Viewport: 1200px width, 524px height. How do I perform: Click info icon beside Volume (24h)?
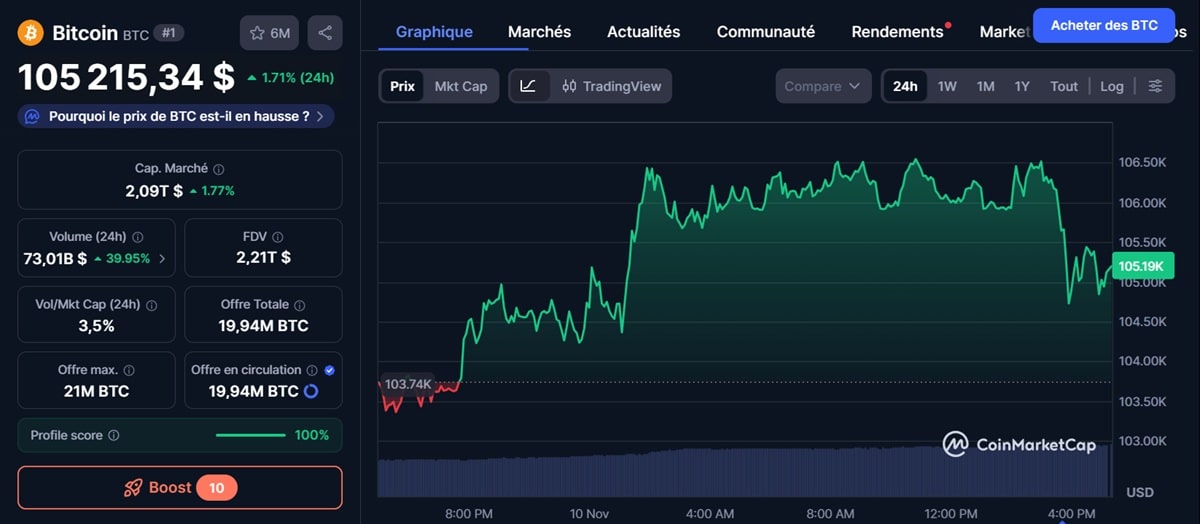(137, 238)
